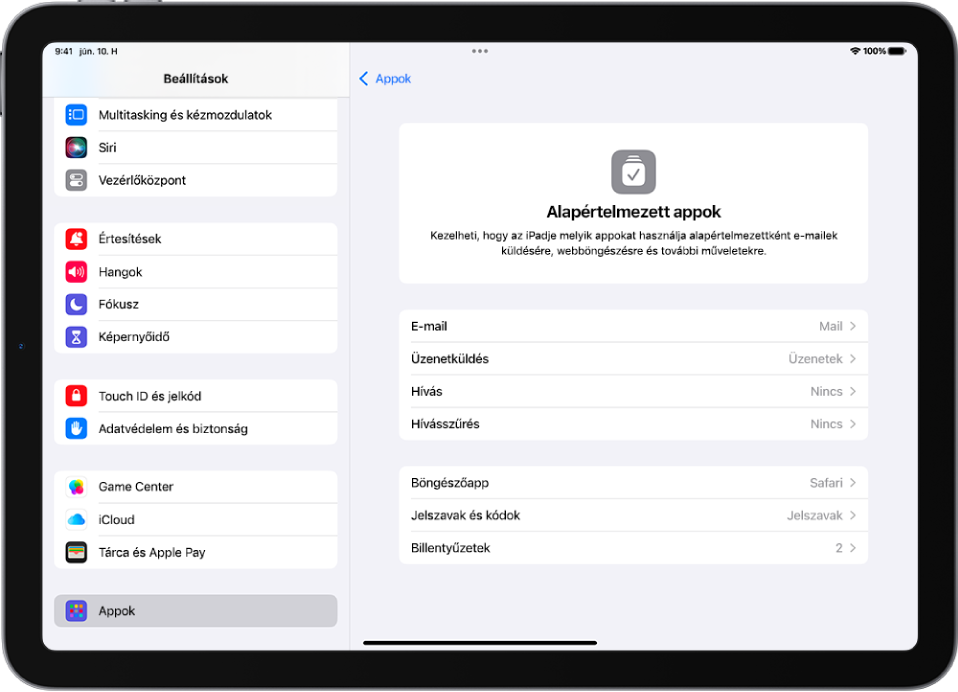
Task: Tap Nincs value in the Hívás row
Action: pyautogui.click(x=826, y=392)
